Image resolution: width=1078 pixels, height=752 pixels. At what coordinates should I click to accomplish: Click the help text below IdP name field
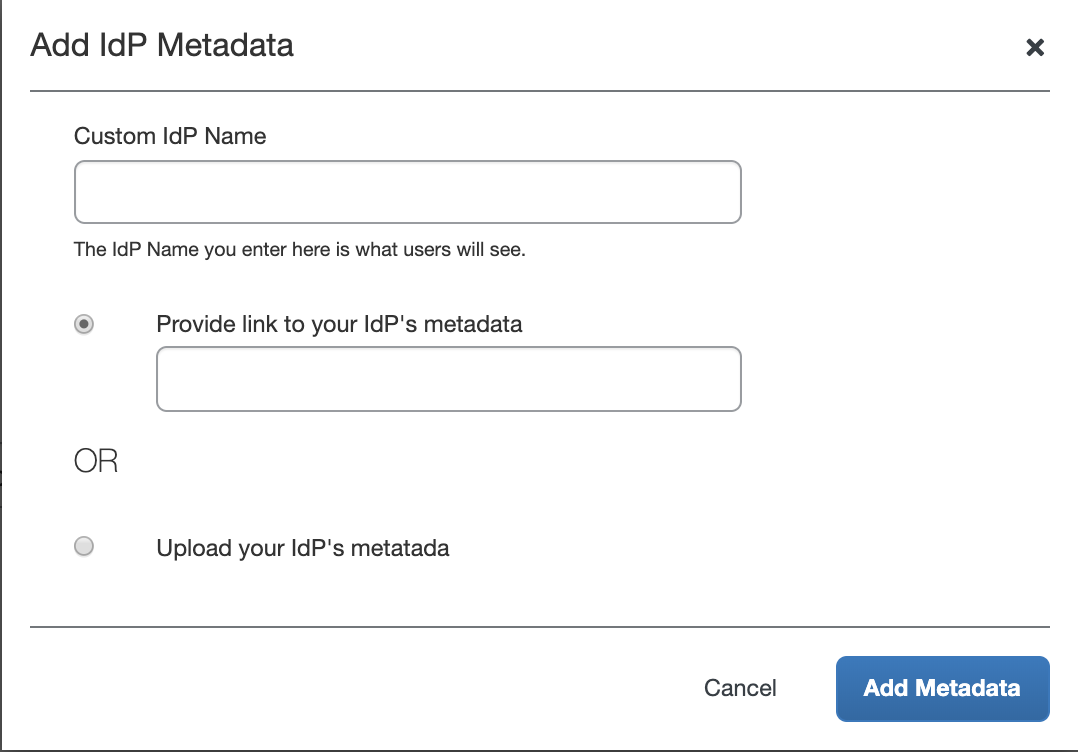[299, 249]
